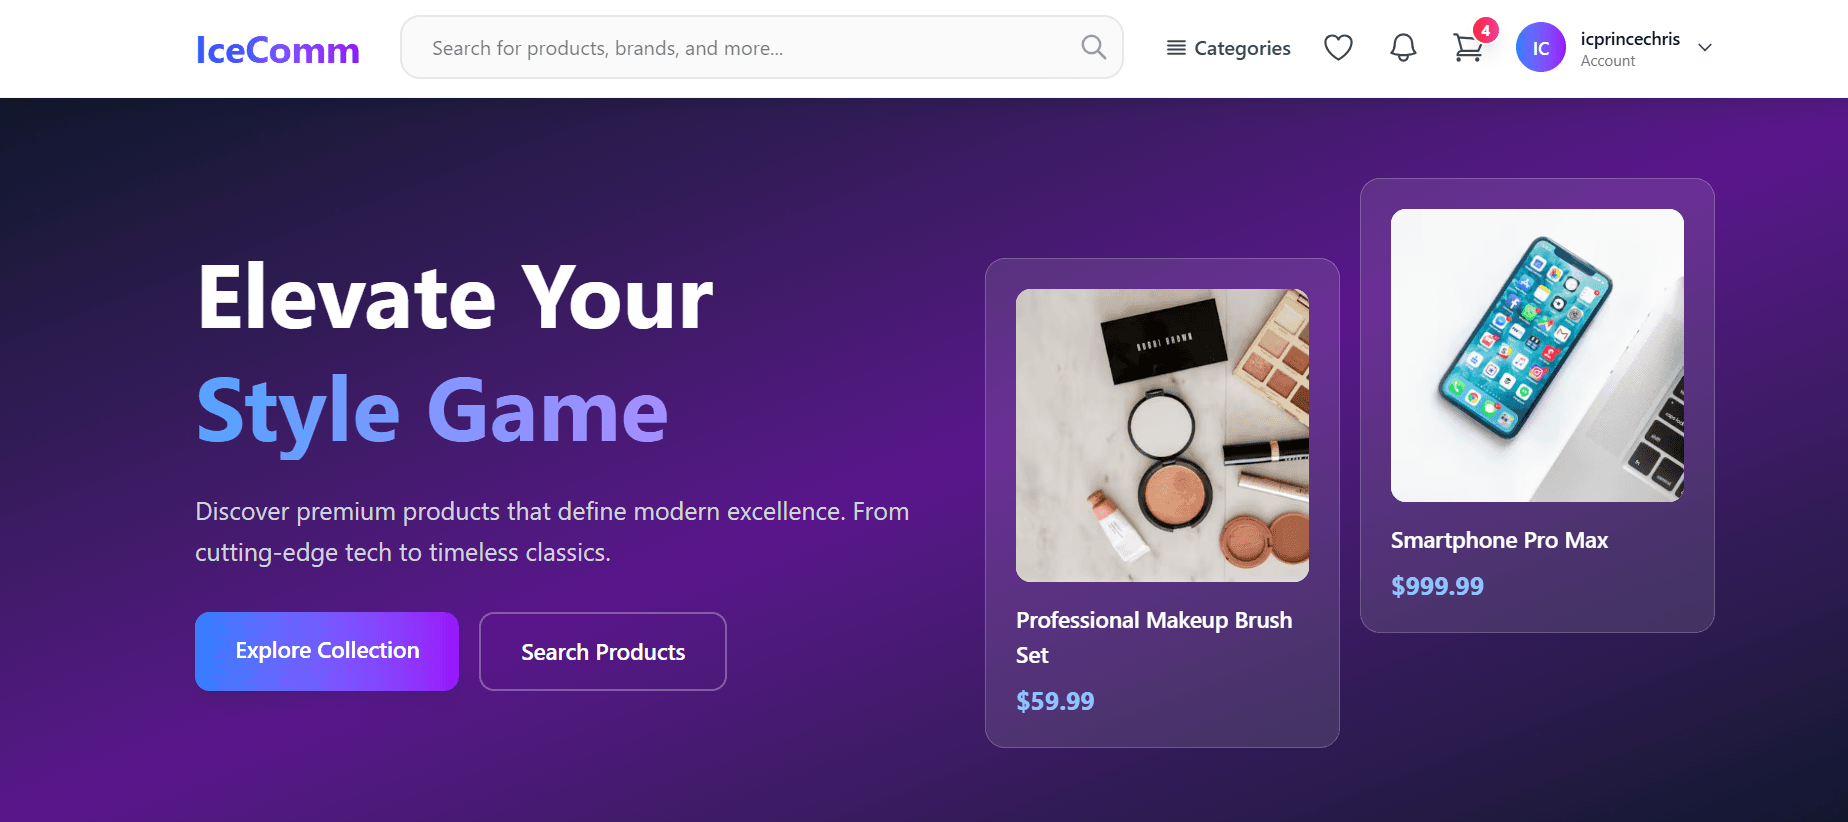Screen dimensions: 1848x822
Task: Click the red cart count badge
Action: point(1486,30)
